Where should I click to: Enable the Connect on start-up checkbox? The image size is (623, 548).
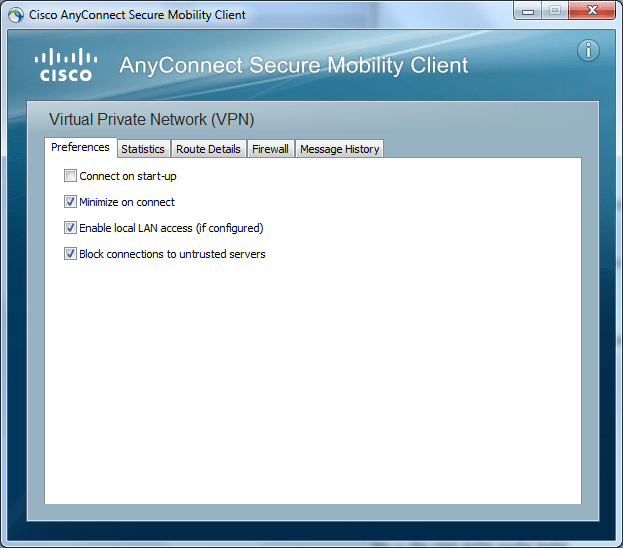click(70, 176)
